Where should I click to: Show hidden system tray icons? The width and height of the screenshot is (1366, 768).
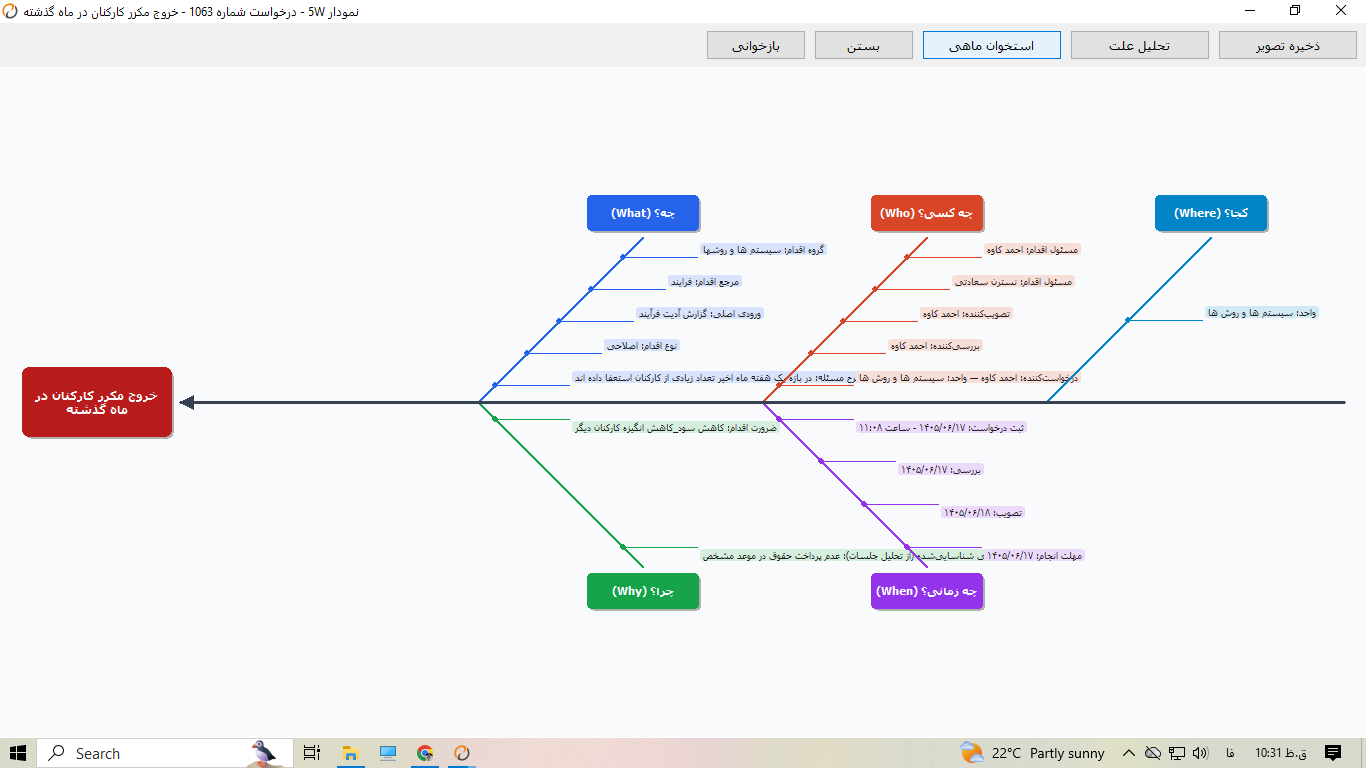[x=1129, y=753]
